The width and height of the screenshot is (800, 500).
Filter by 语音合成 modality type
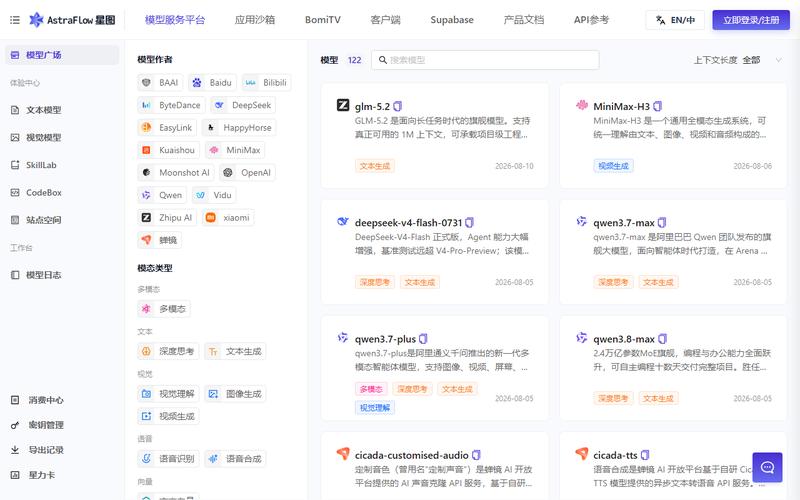click(x=235, y=459)
